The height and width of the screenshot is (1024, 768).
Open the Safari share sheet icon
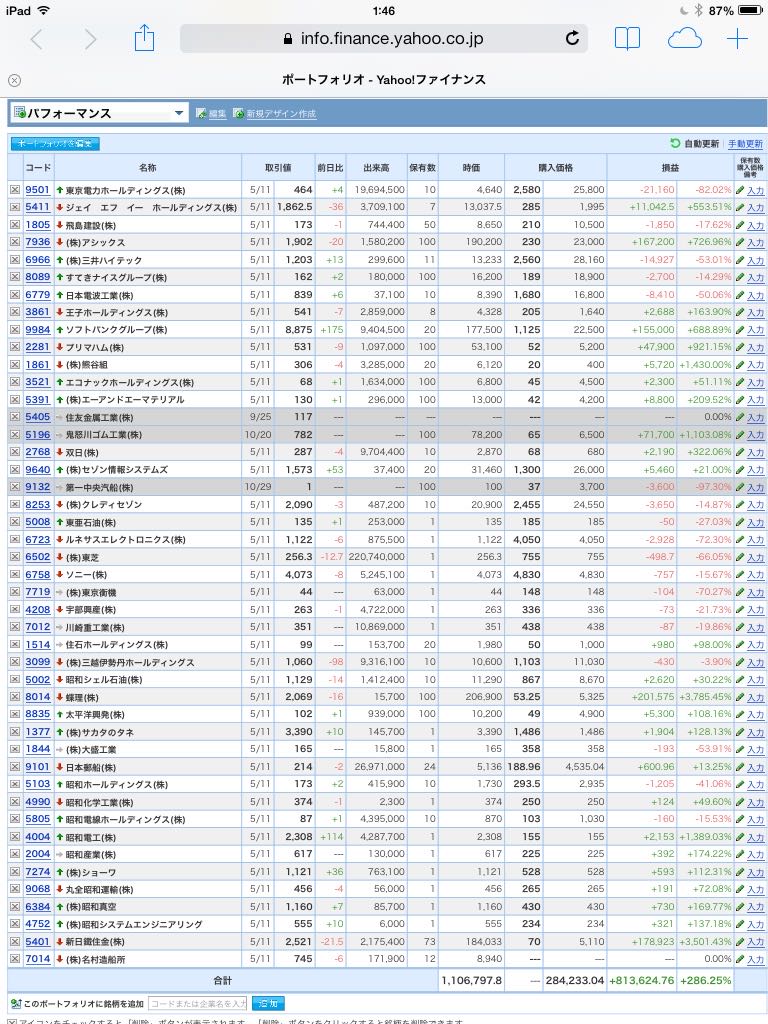[144, 38]
